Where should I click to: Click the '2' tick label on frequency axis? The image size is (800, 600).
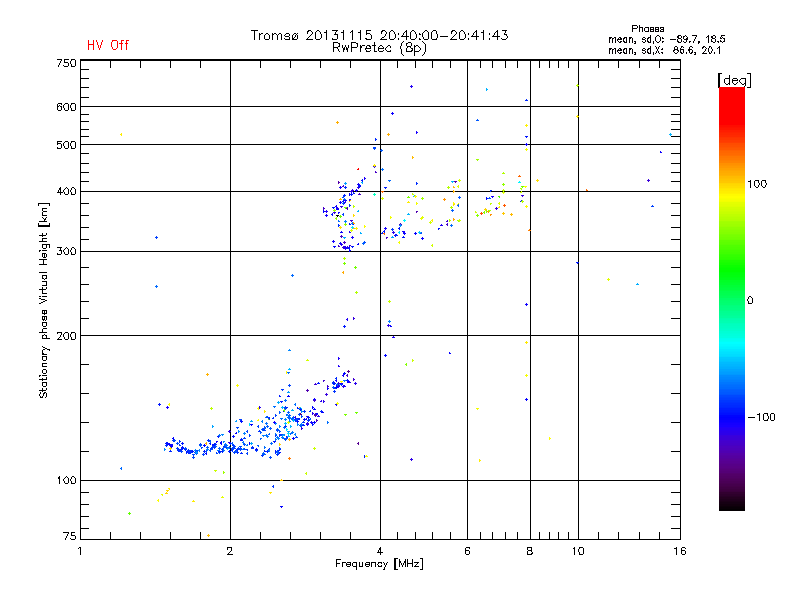pyautogui.click(x=230, y=551)
